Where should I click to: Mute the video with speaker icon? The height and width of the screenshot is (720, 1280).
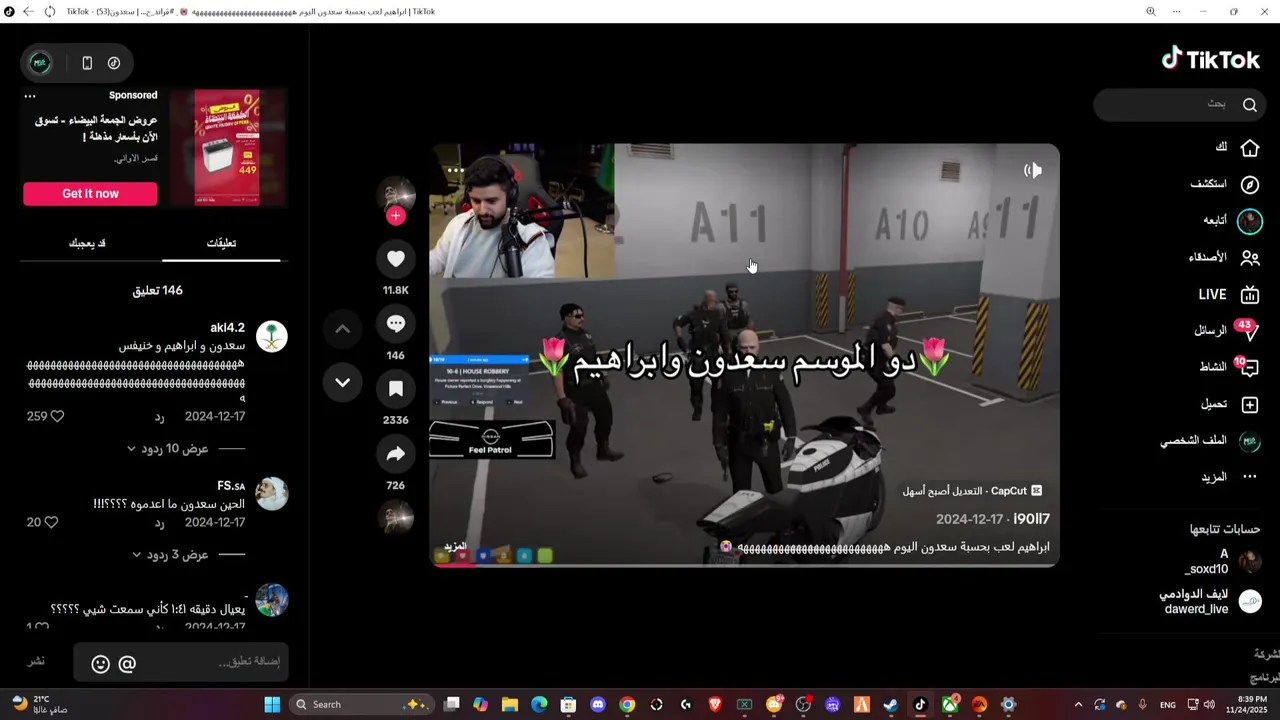pyautogui.click(x=1033, y=171)
